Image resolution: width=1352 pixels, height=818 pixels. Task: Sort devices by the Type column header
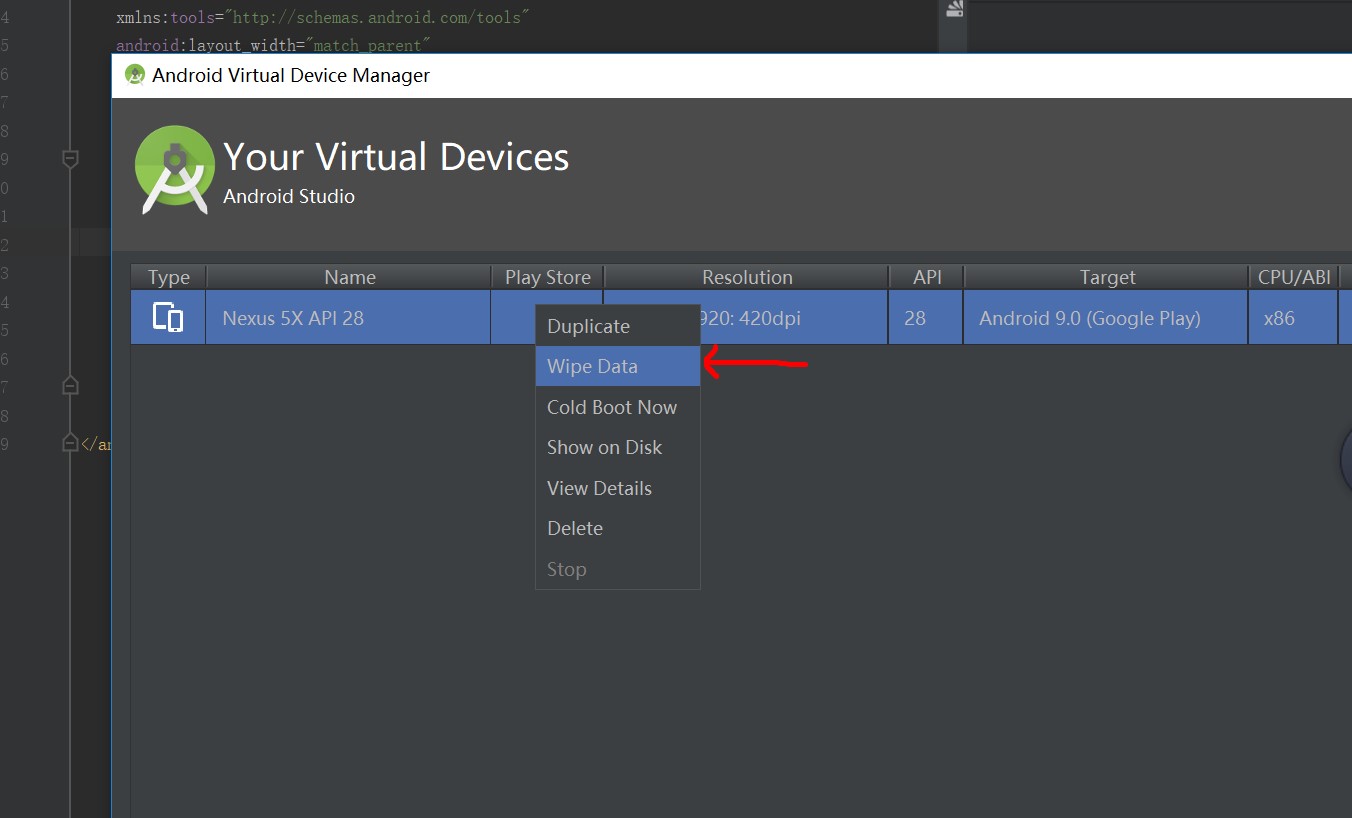click(168, 277)
